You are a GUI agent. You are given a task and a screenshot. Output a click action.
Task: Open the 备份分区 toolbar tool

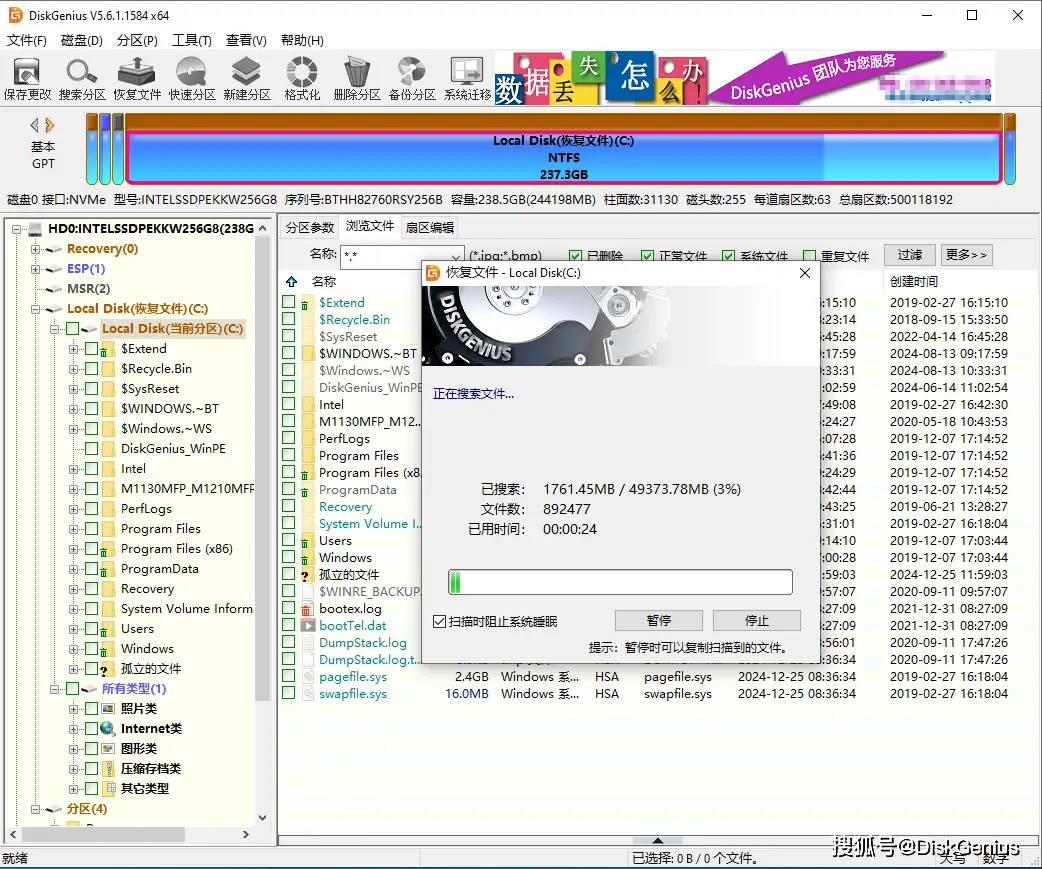(412, 79)
